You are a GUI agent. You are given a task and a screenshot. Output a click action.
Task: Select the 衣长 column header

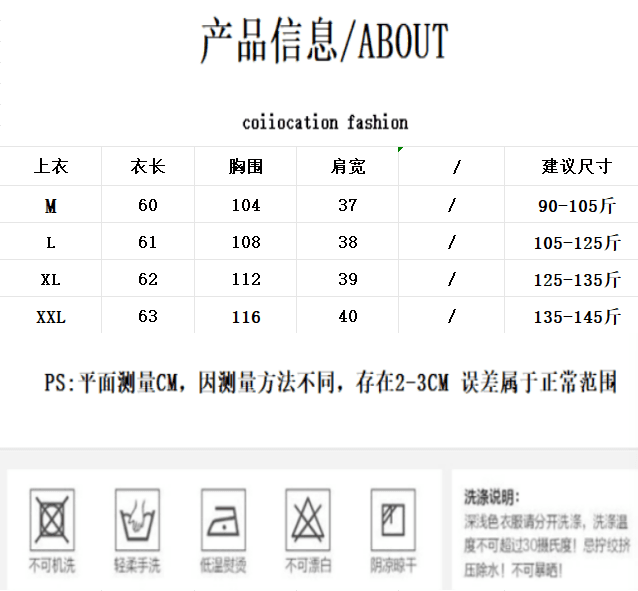pos(148,166)
